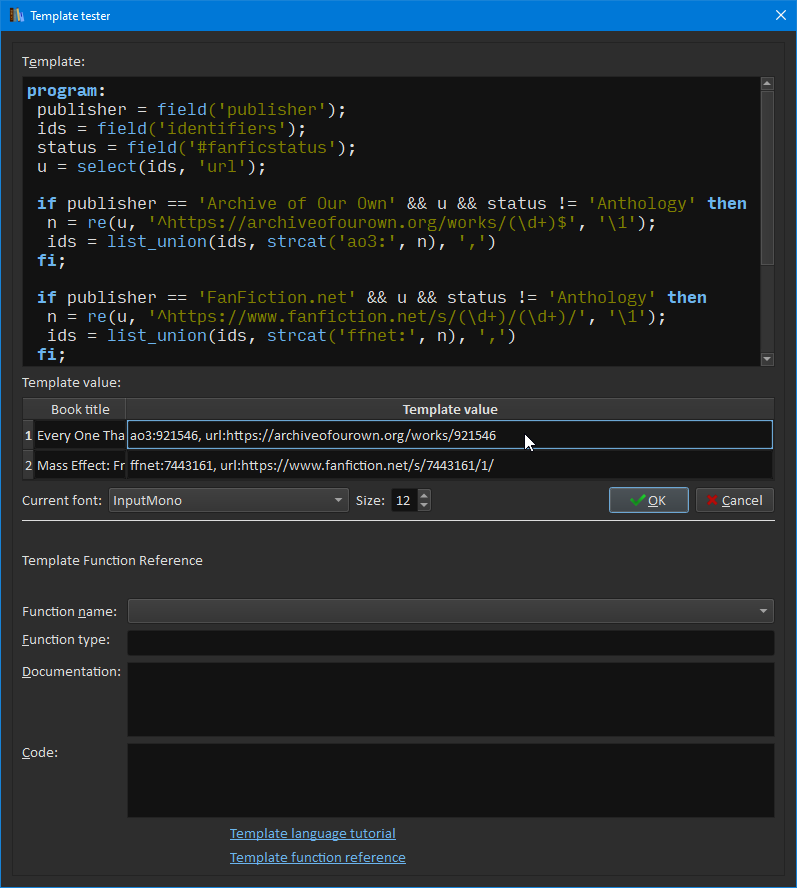Viewport: 797px width, 888px height.
Task: Click the font Size value field
Action: click(x=403, y=500)
